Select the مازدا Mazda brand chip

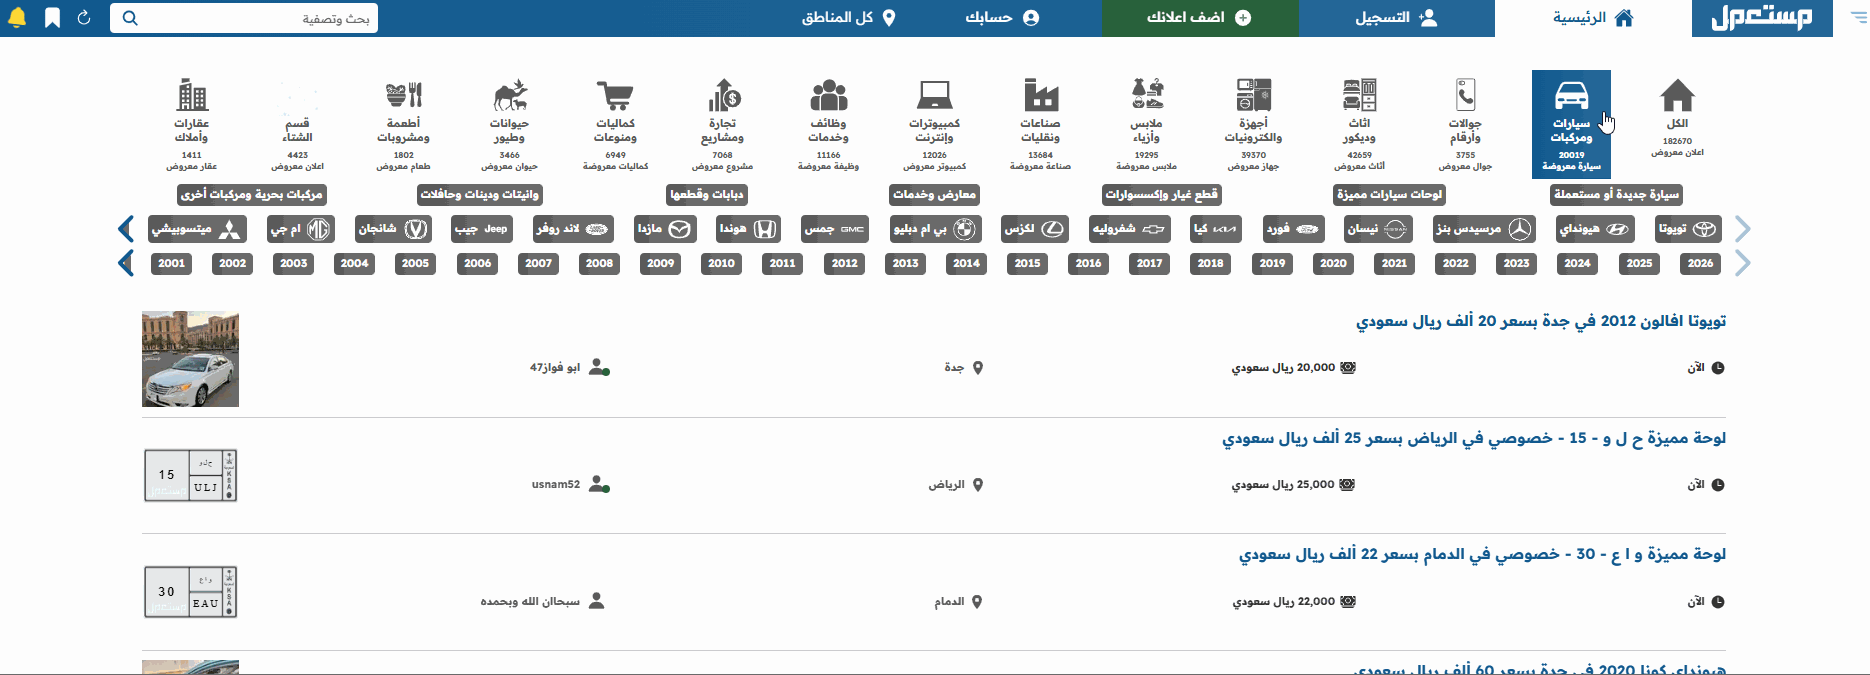pos(665,229)
